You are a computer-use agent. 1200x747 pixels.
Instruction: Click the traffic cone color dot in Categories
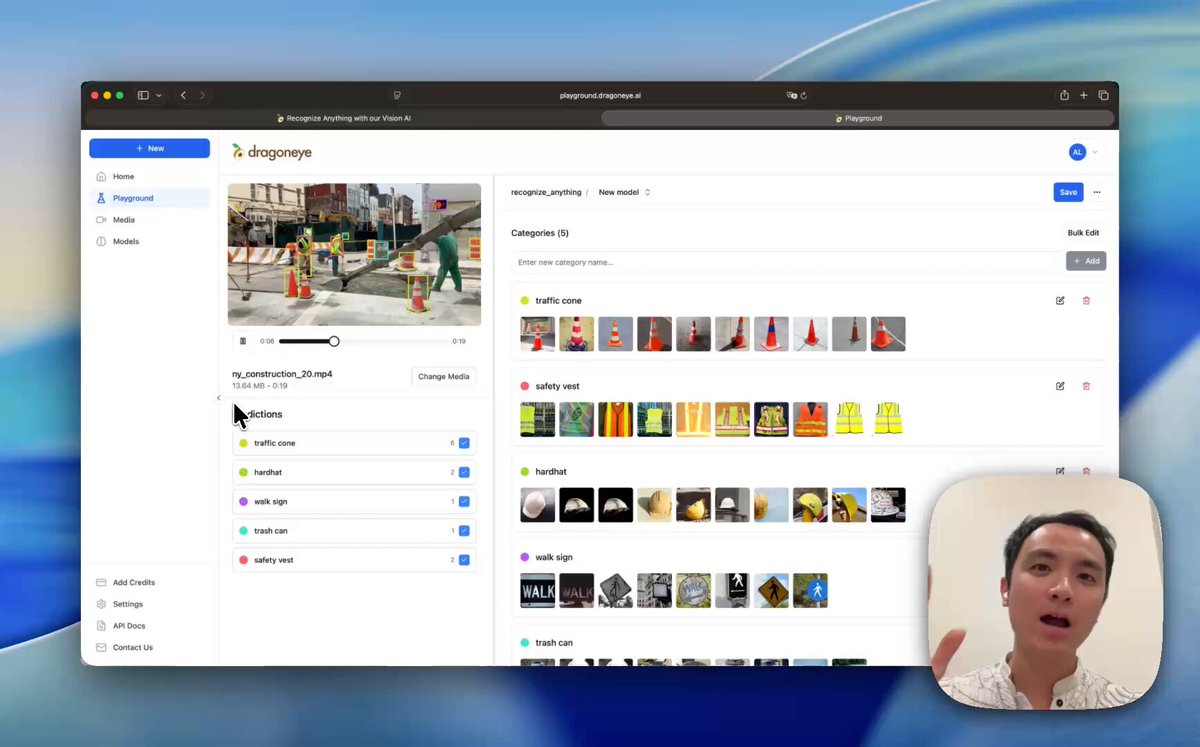tap(524, 300)
